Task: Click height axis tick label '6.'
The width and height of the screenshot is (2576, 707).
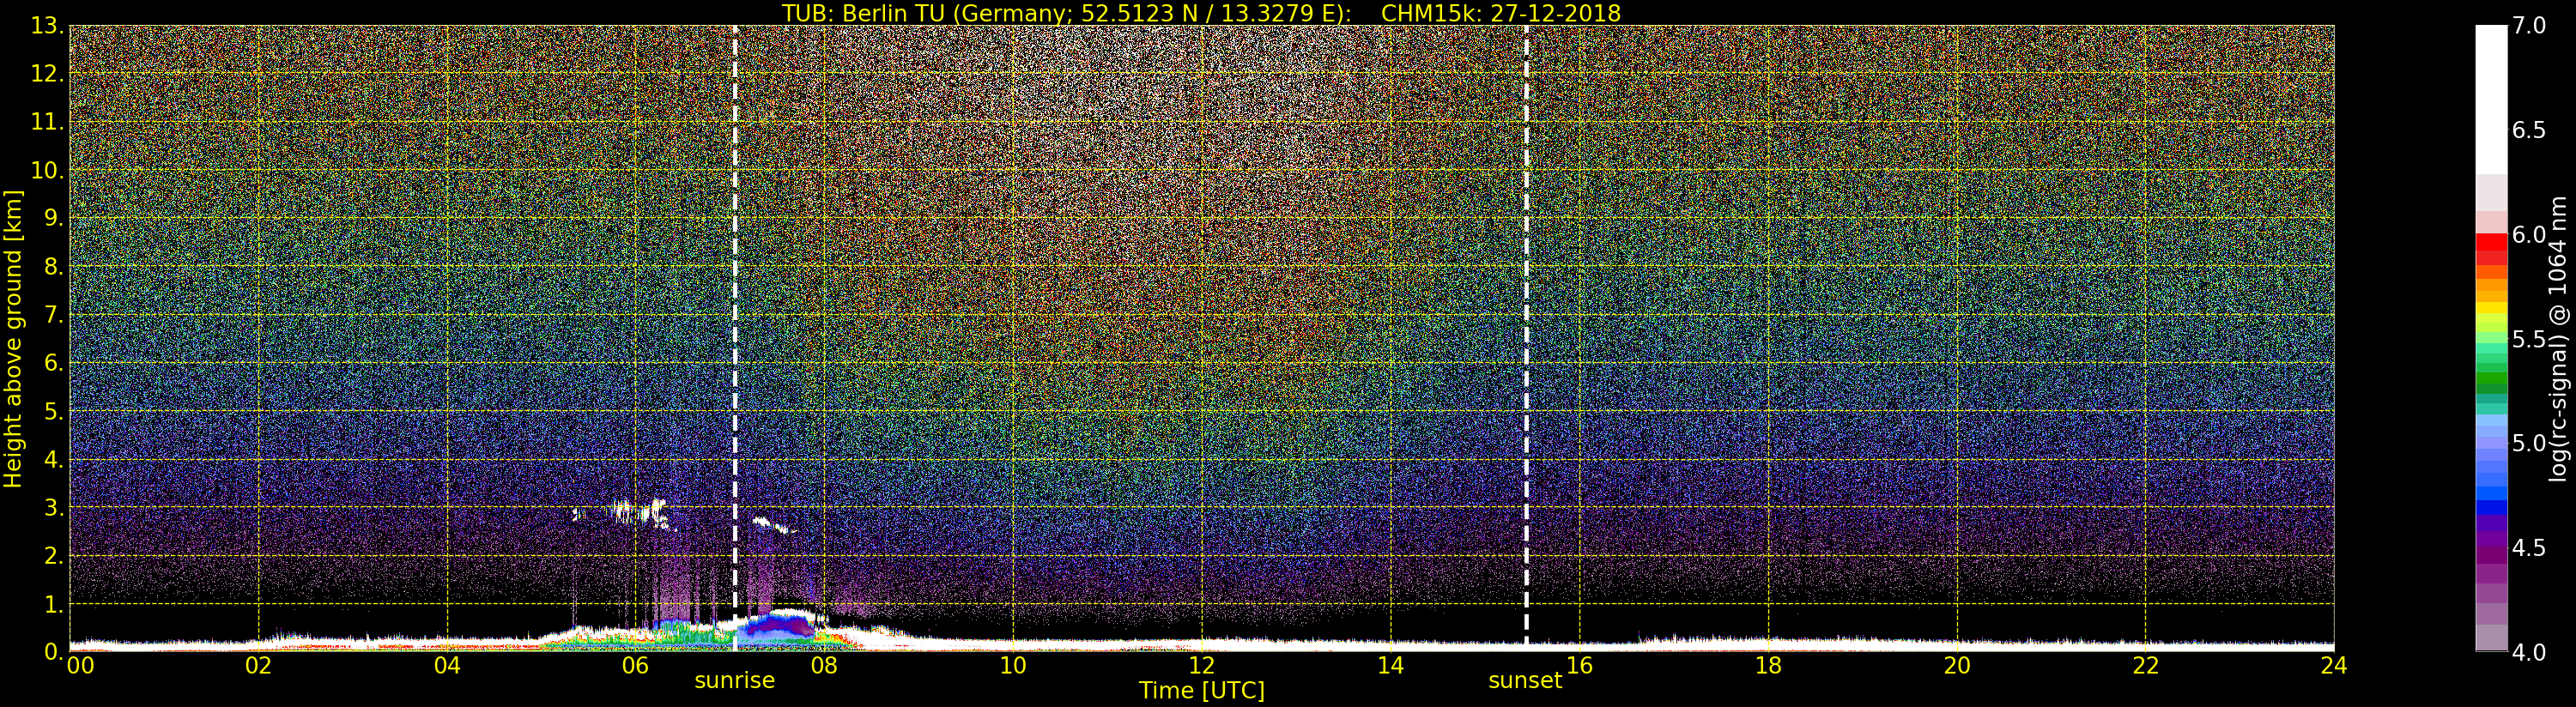Action: [x=54, y=363]
